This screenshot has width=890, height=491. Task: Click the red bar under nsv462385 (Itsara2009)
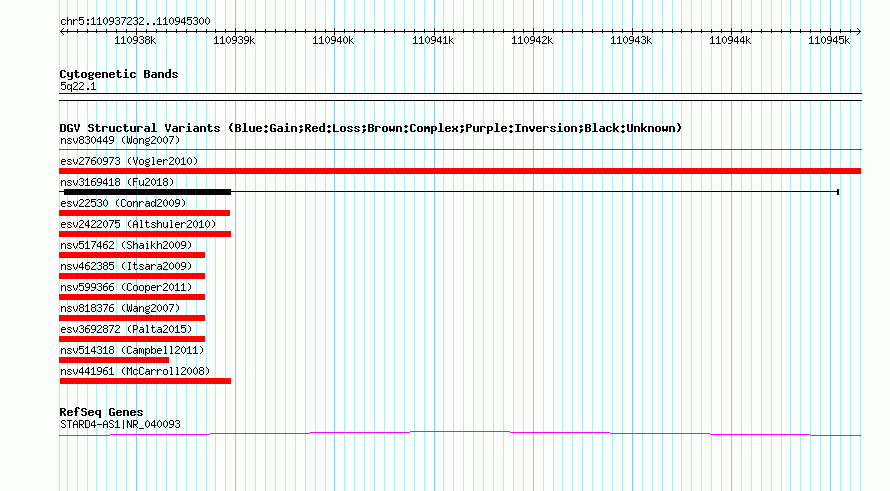[132, 276]
